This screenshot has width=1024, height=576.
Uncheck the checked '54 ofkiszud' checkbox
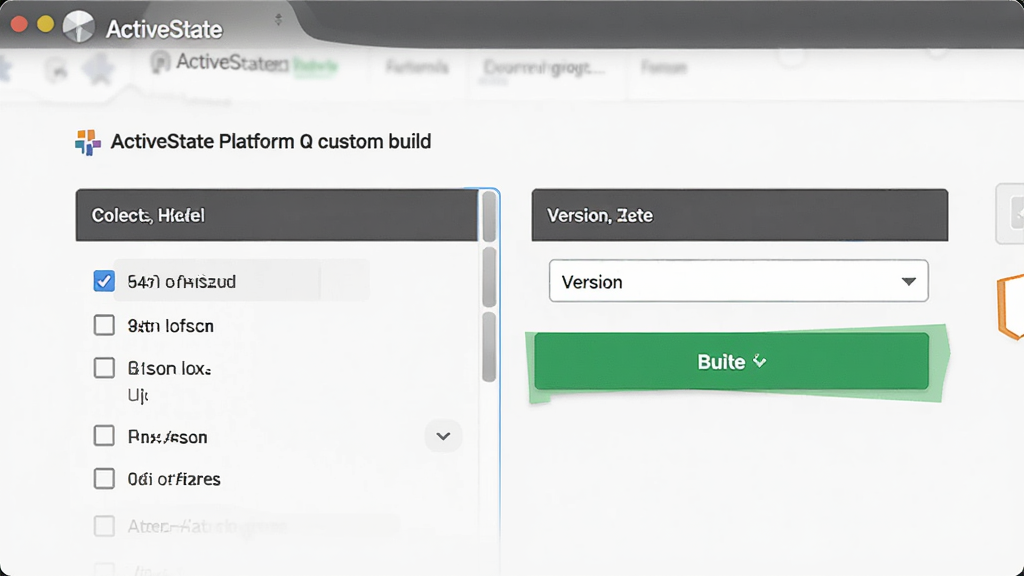pos(104,281)
